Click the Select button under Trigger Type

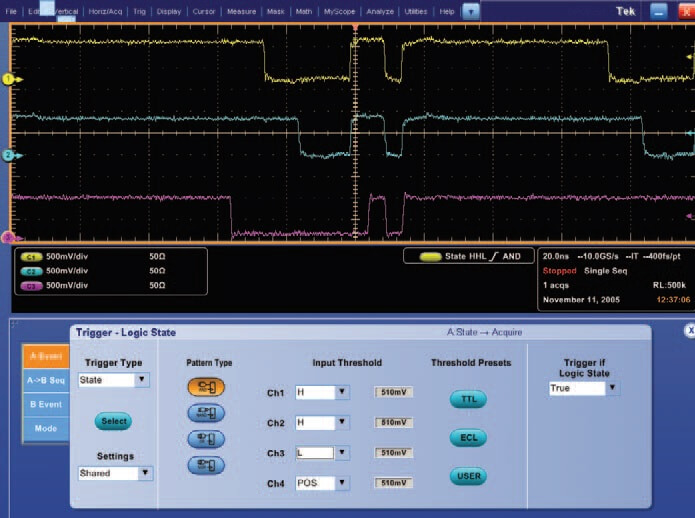click(x=115, y=421)
